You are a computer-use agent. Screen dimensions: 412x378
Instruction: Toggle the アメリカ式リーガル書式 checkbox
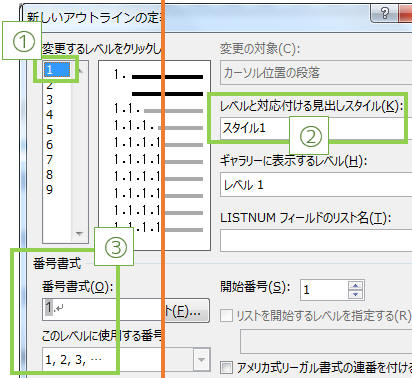coord(226,368)
